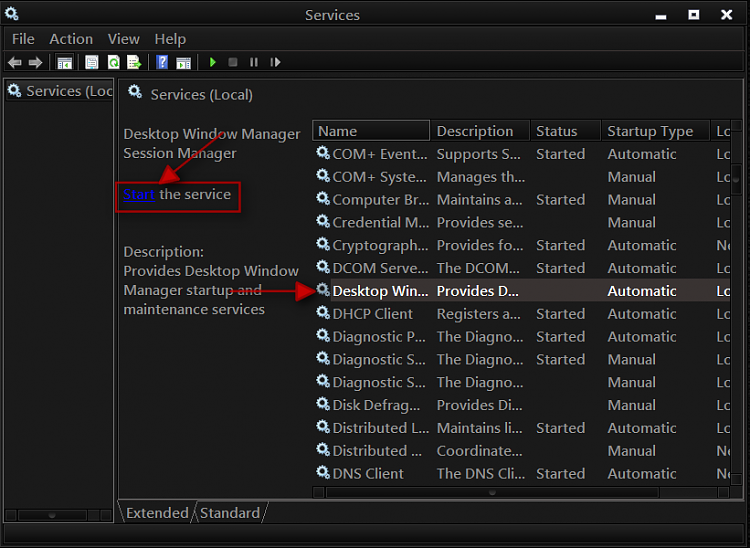
Task: Select the Cryptograph... service name
Action: (x=380, y=245)
